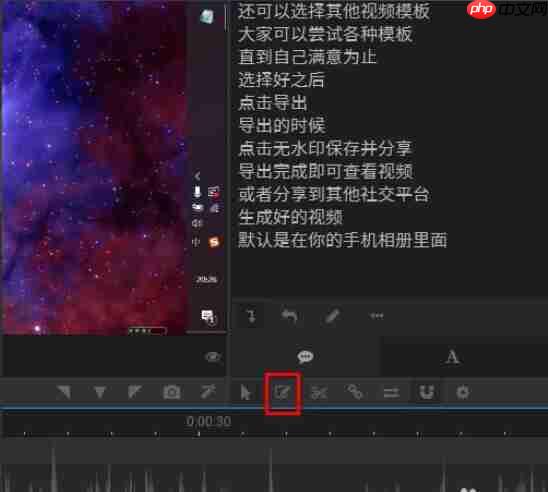Open the three-dots more options menu
The image size is (548, 492).
tap(377, 316)
